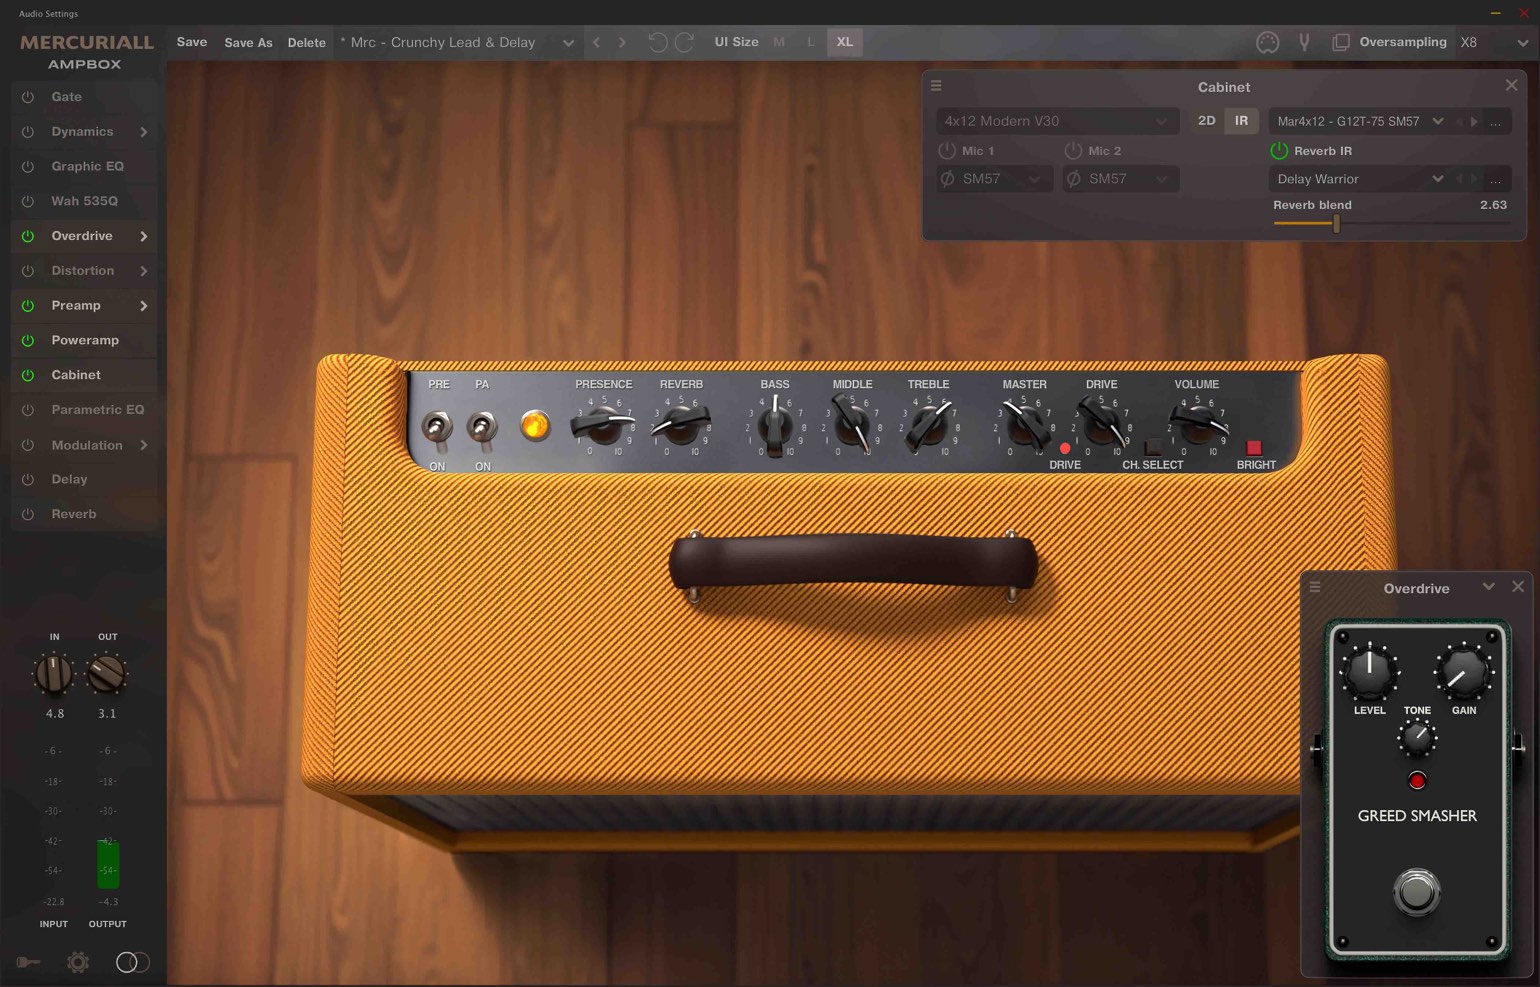The width and height of the screenshot is (1540, 987).
Task: Select UI Size M
Action: tap(779, 42)
